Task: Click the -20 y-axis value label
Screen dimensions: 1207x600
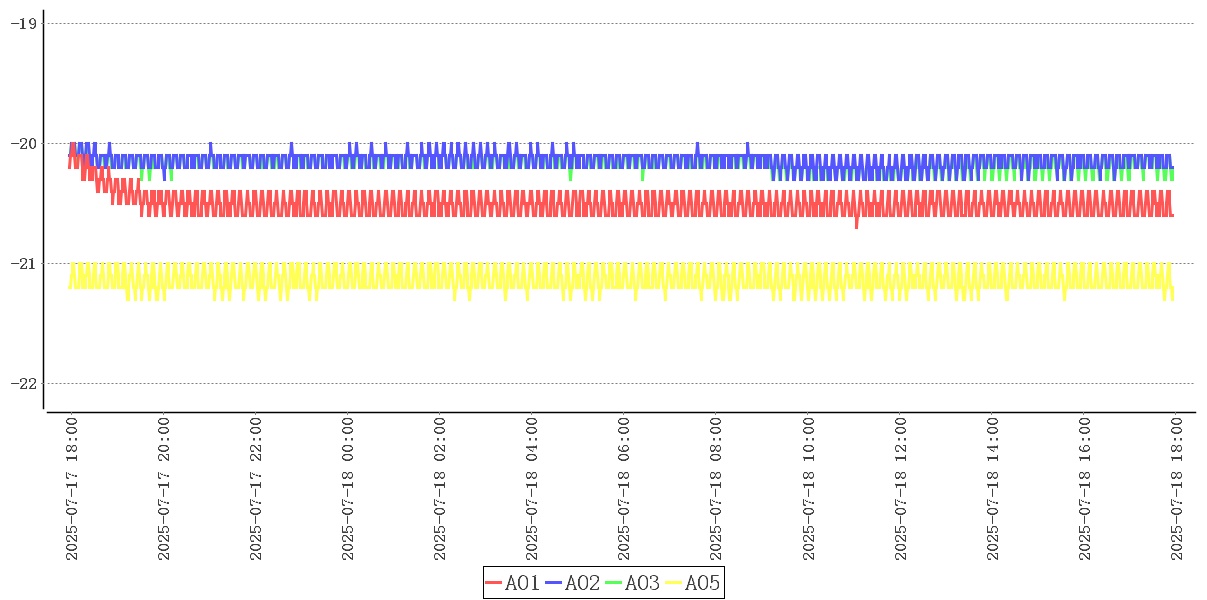Action: pos(23,143)
